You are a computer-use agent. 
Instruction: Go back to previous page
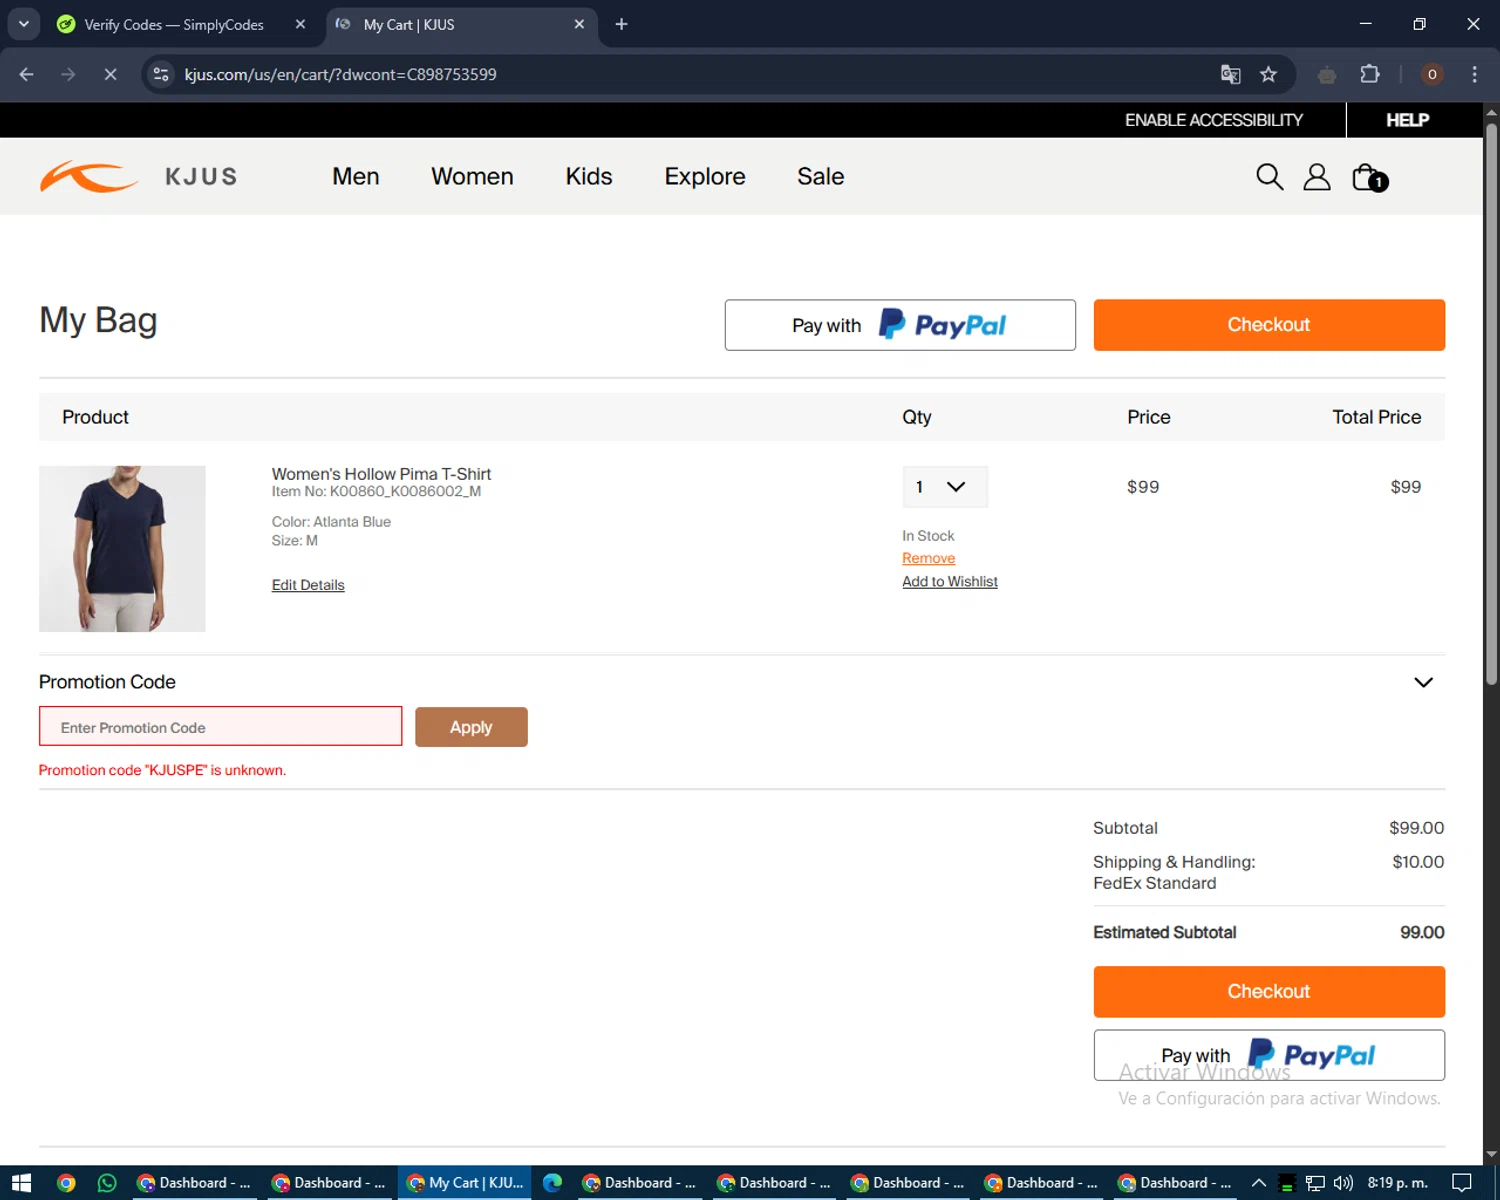pos(26,74)
